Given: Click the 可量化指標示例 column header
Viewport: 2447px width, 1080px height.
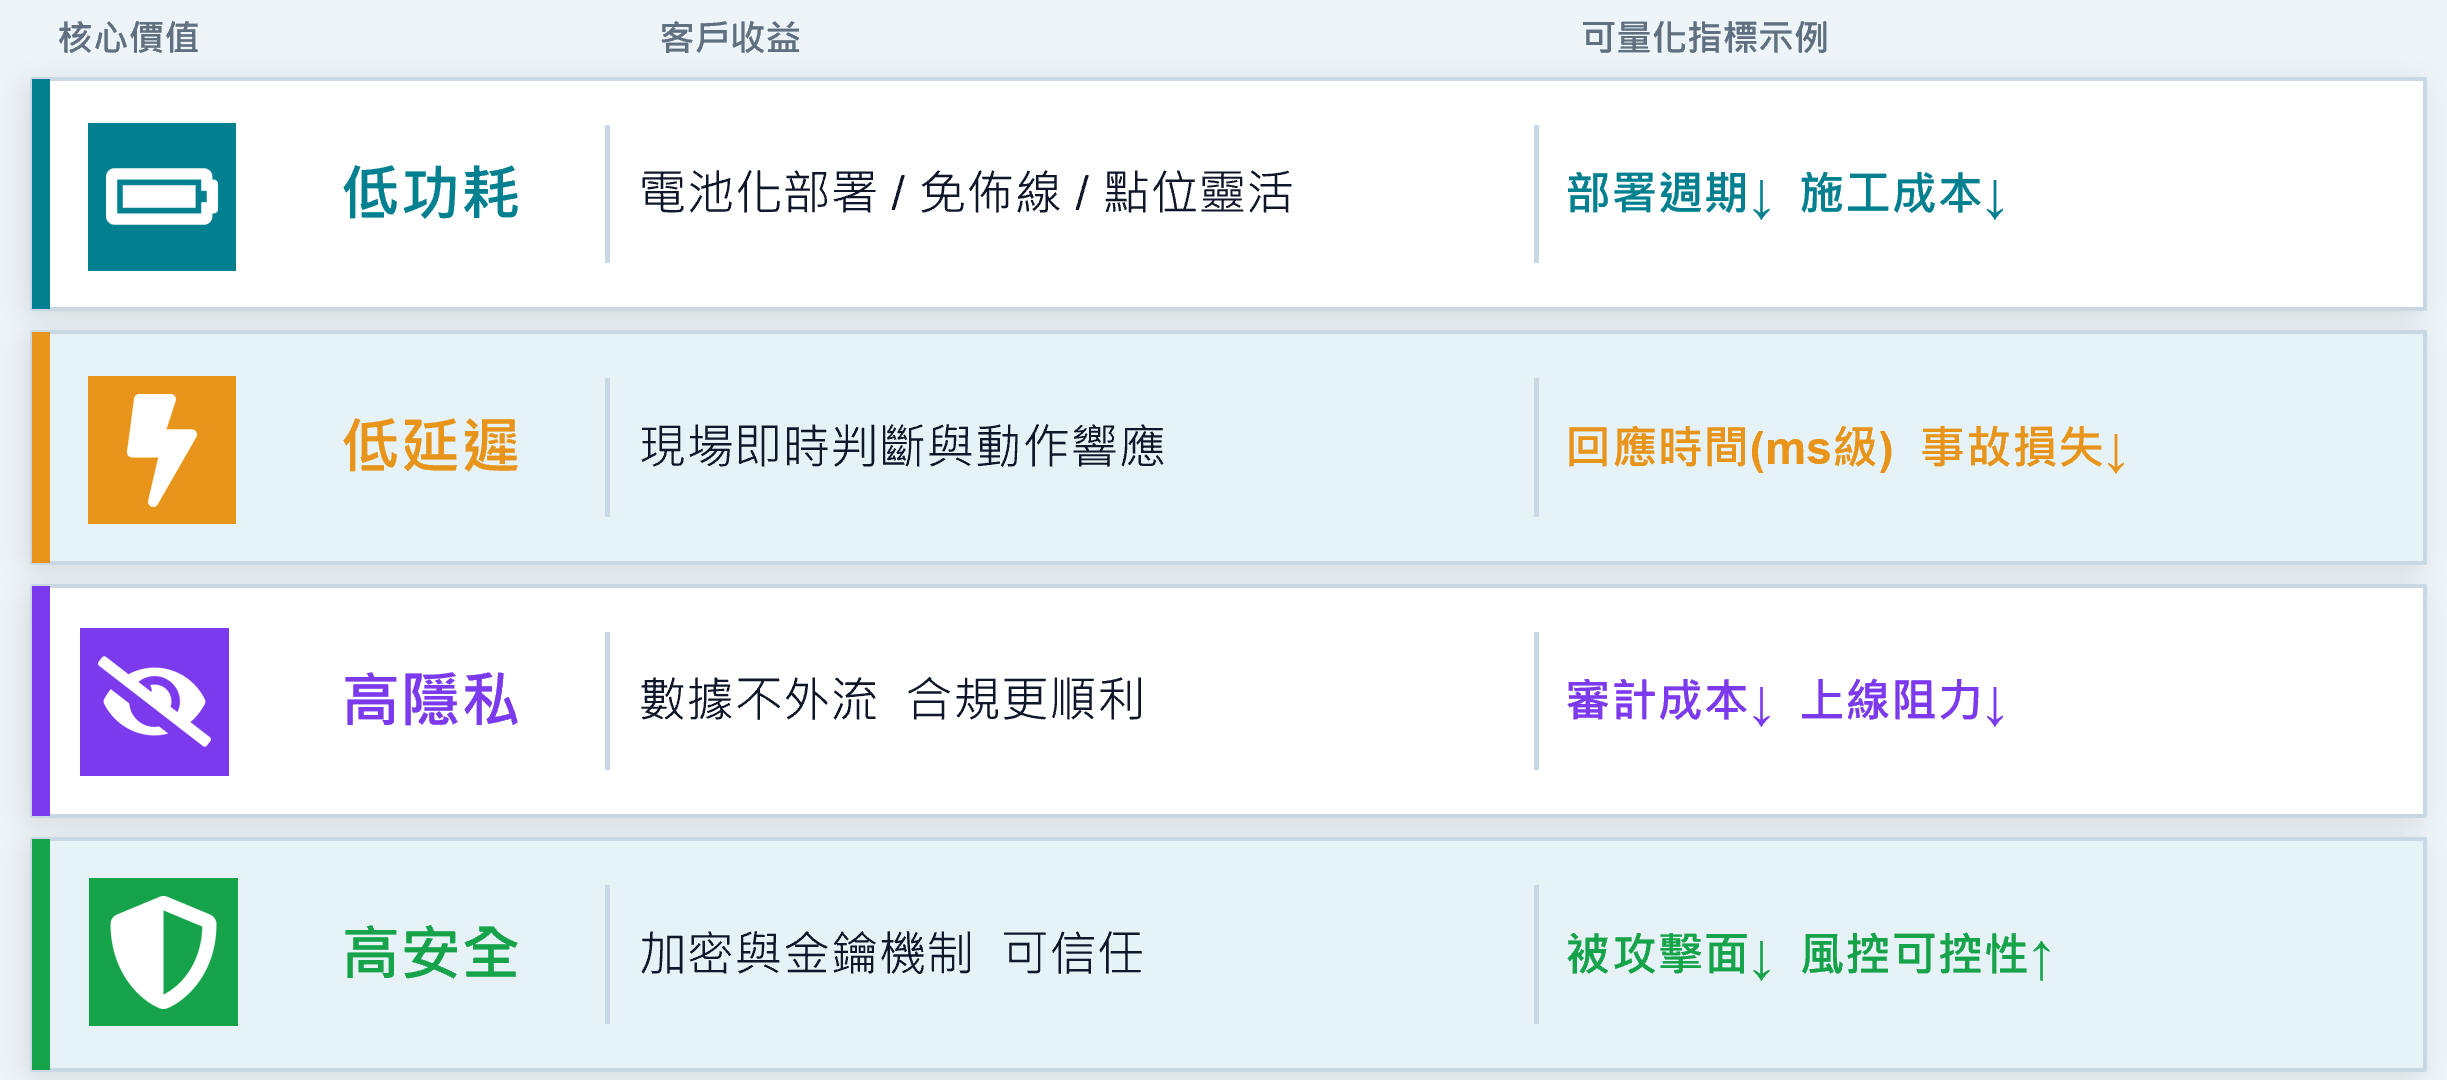Looking at the screenshot, I should tap(1704, 38).
